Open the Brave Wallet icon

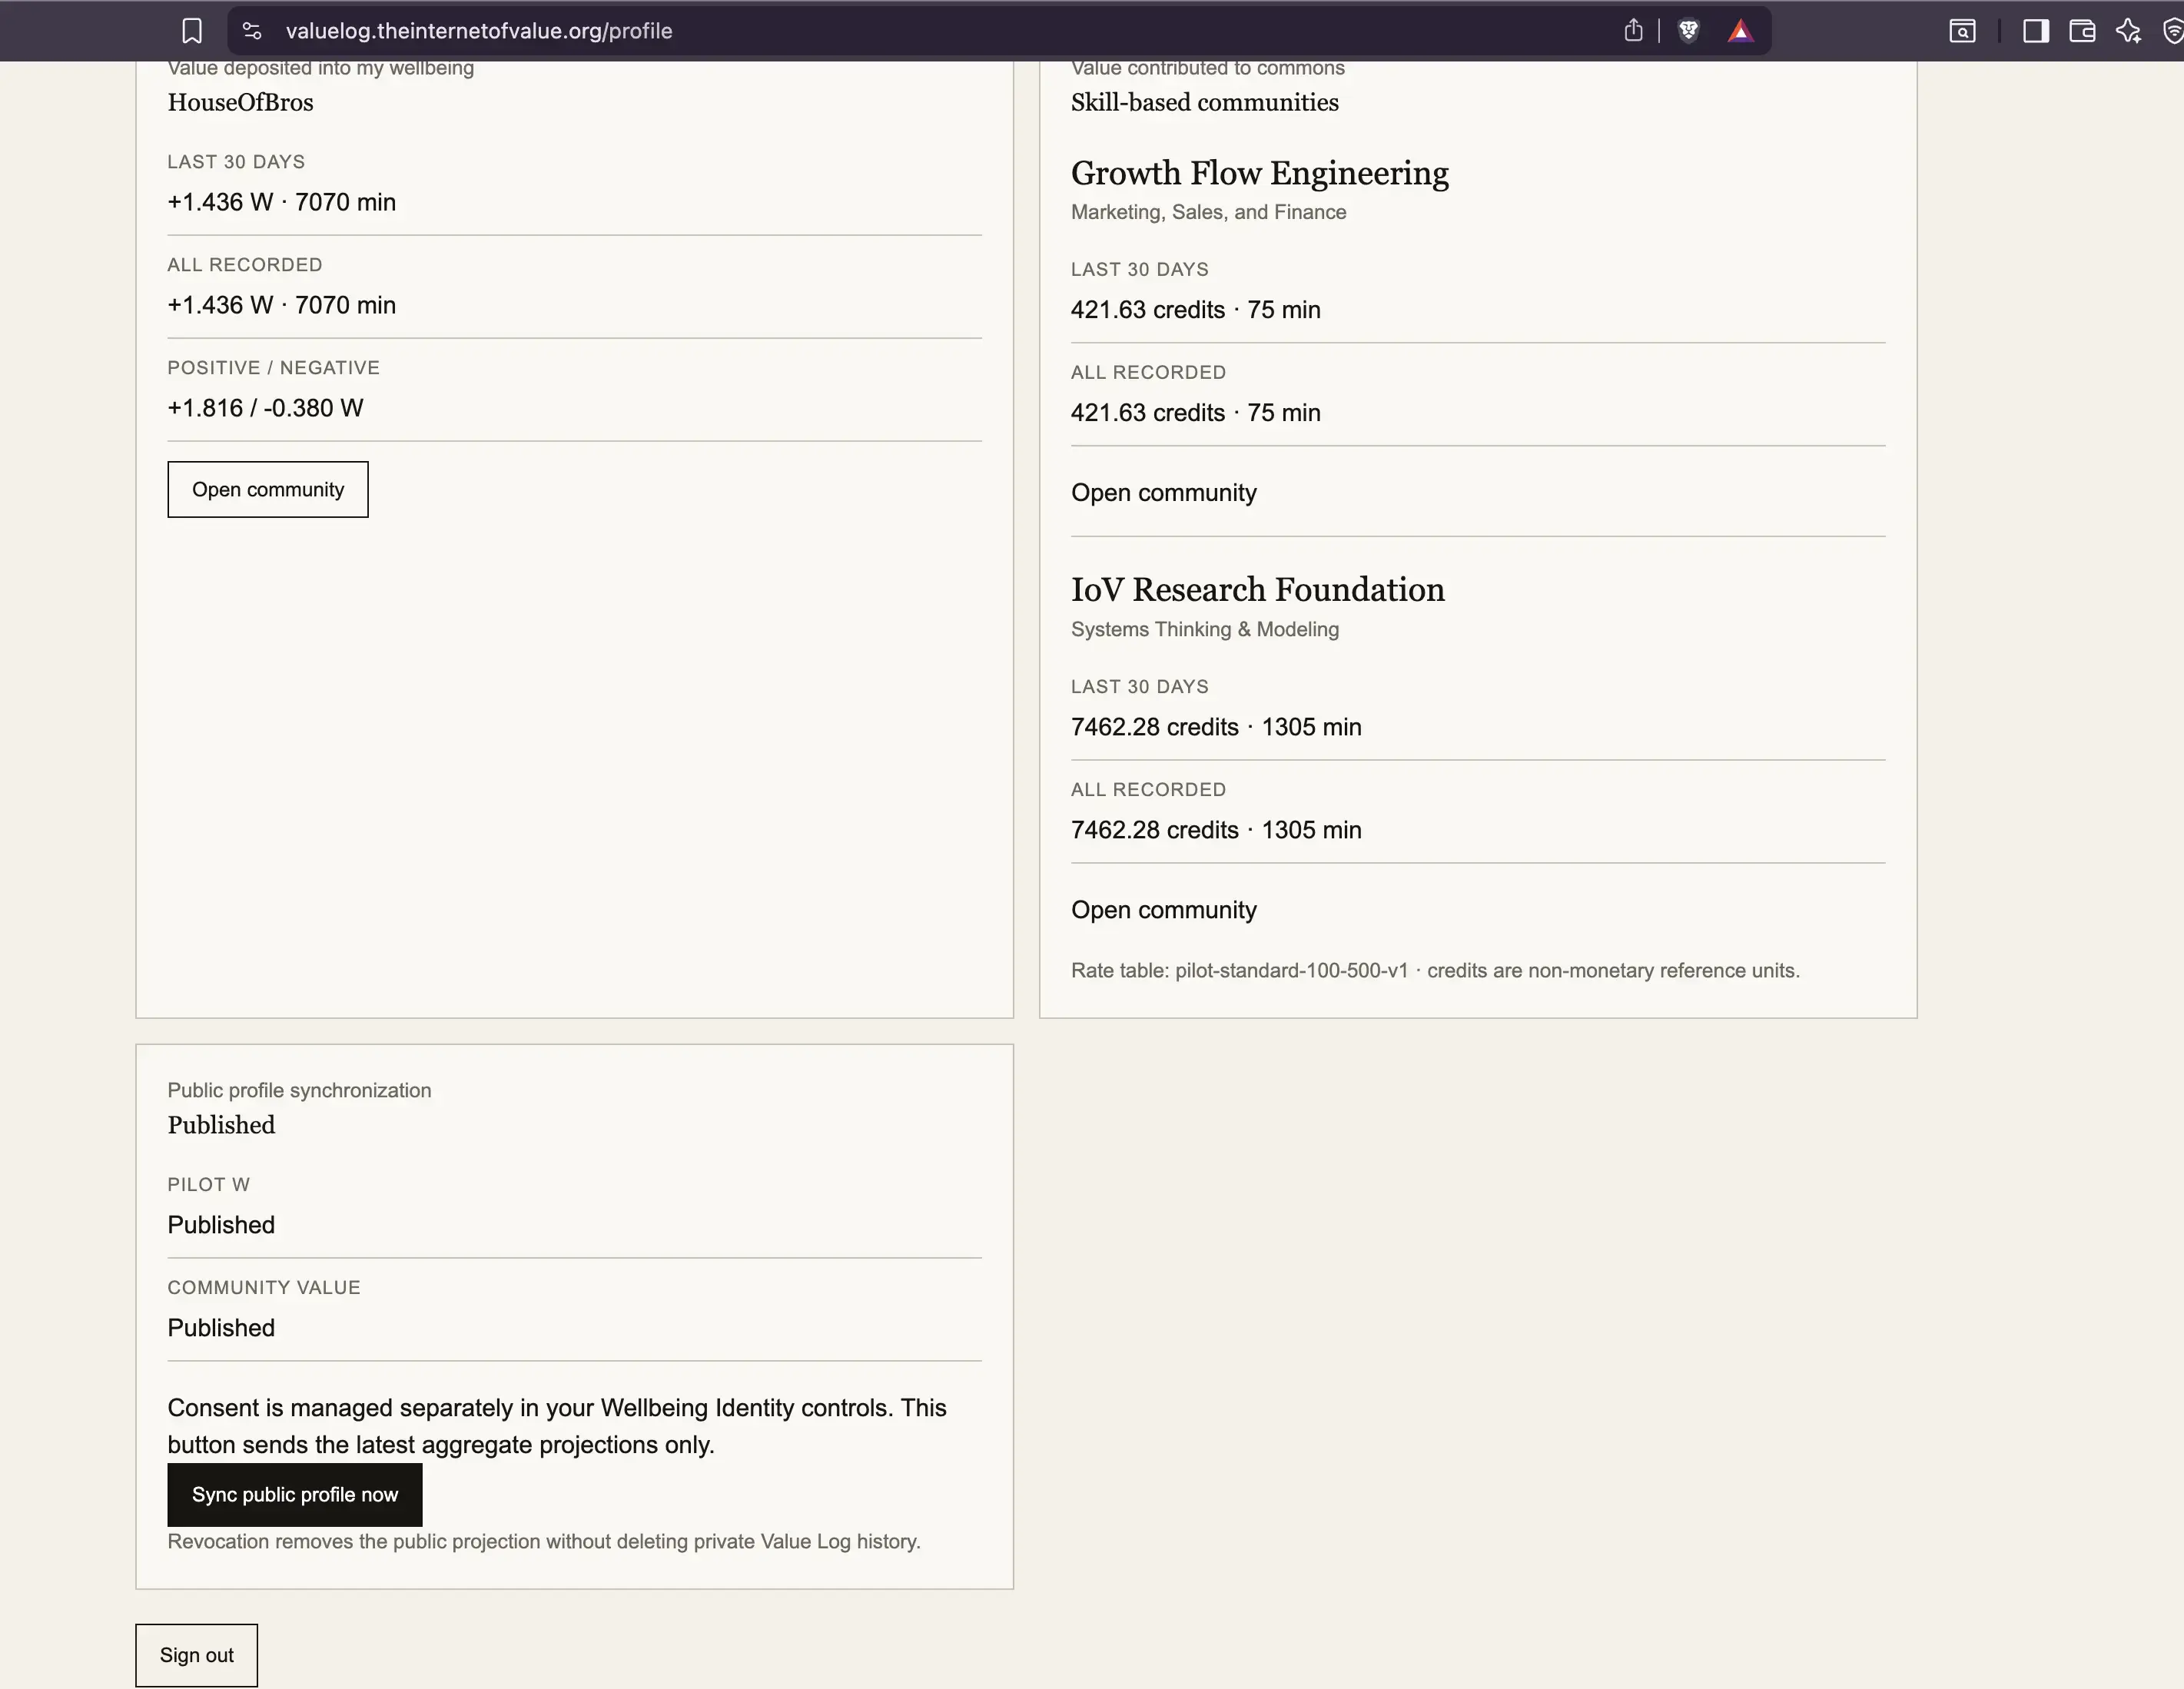[x=2082, y=31]
